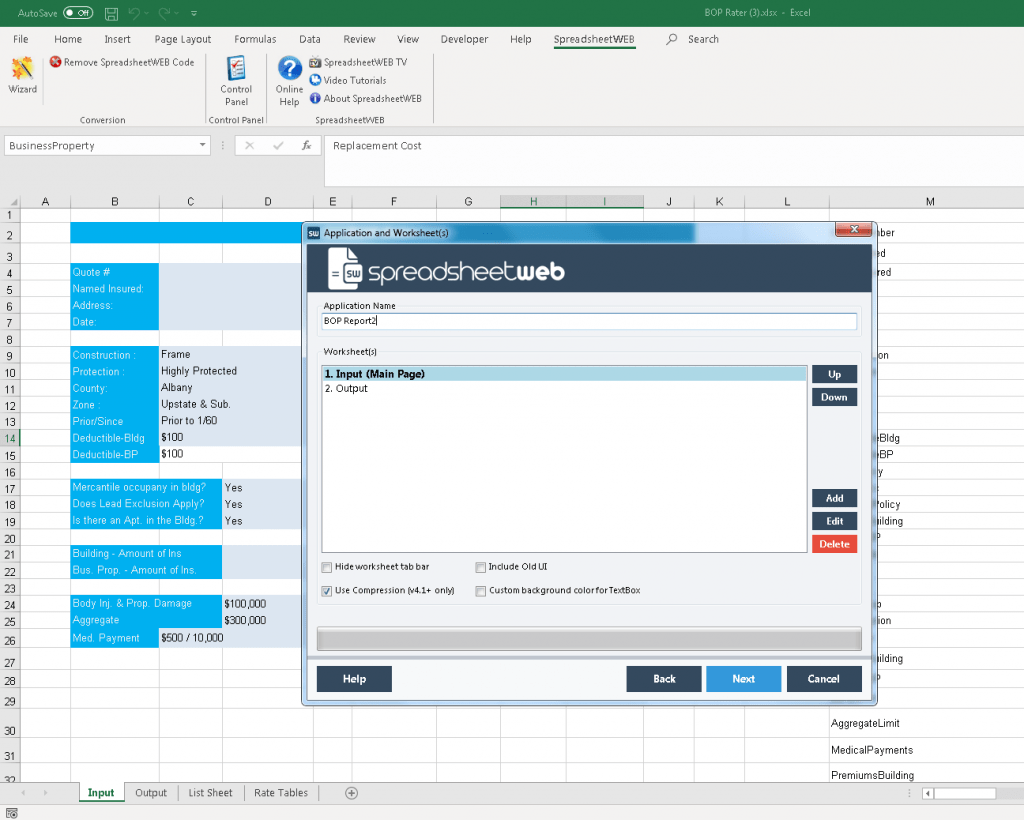1024x820 pixels.
Task: Toggle AutoSave switch
Action: (78, 13)
